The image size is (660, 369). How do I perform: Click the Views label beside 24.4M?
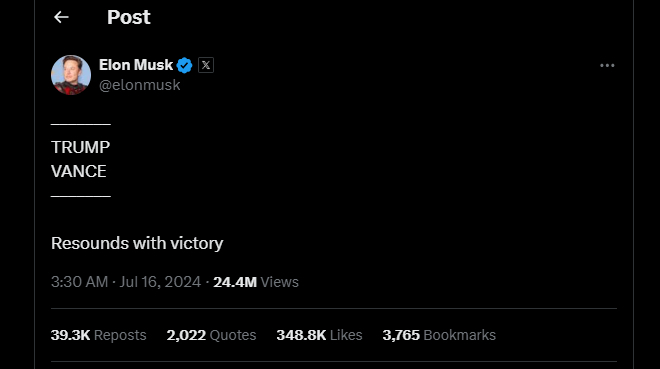[x=279, y=282]
